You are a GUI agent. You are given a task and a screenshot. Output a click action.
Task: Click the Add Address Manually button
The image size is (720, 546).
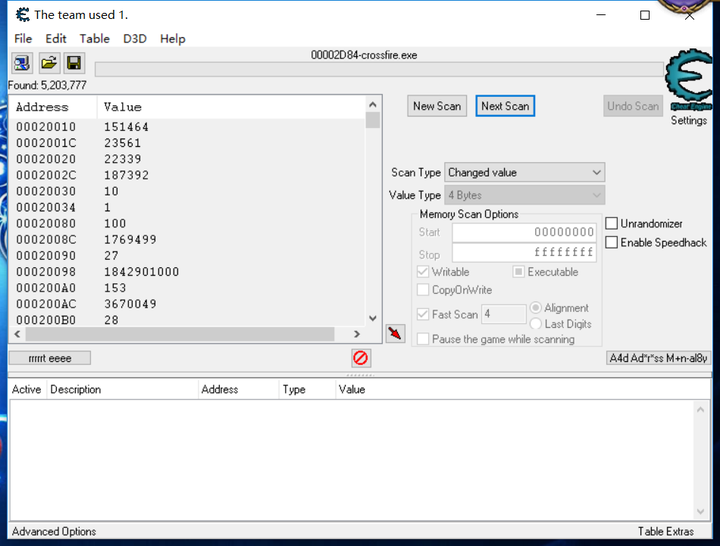click(x=658, y=358)
